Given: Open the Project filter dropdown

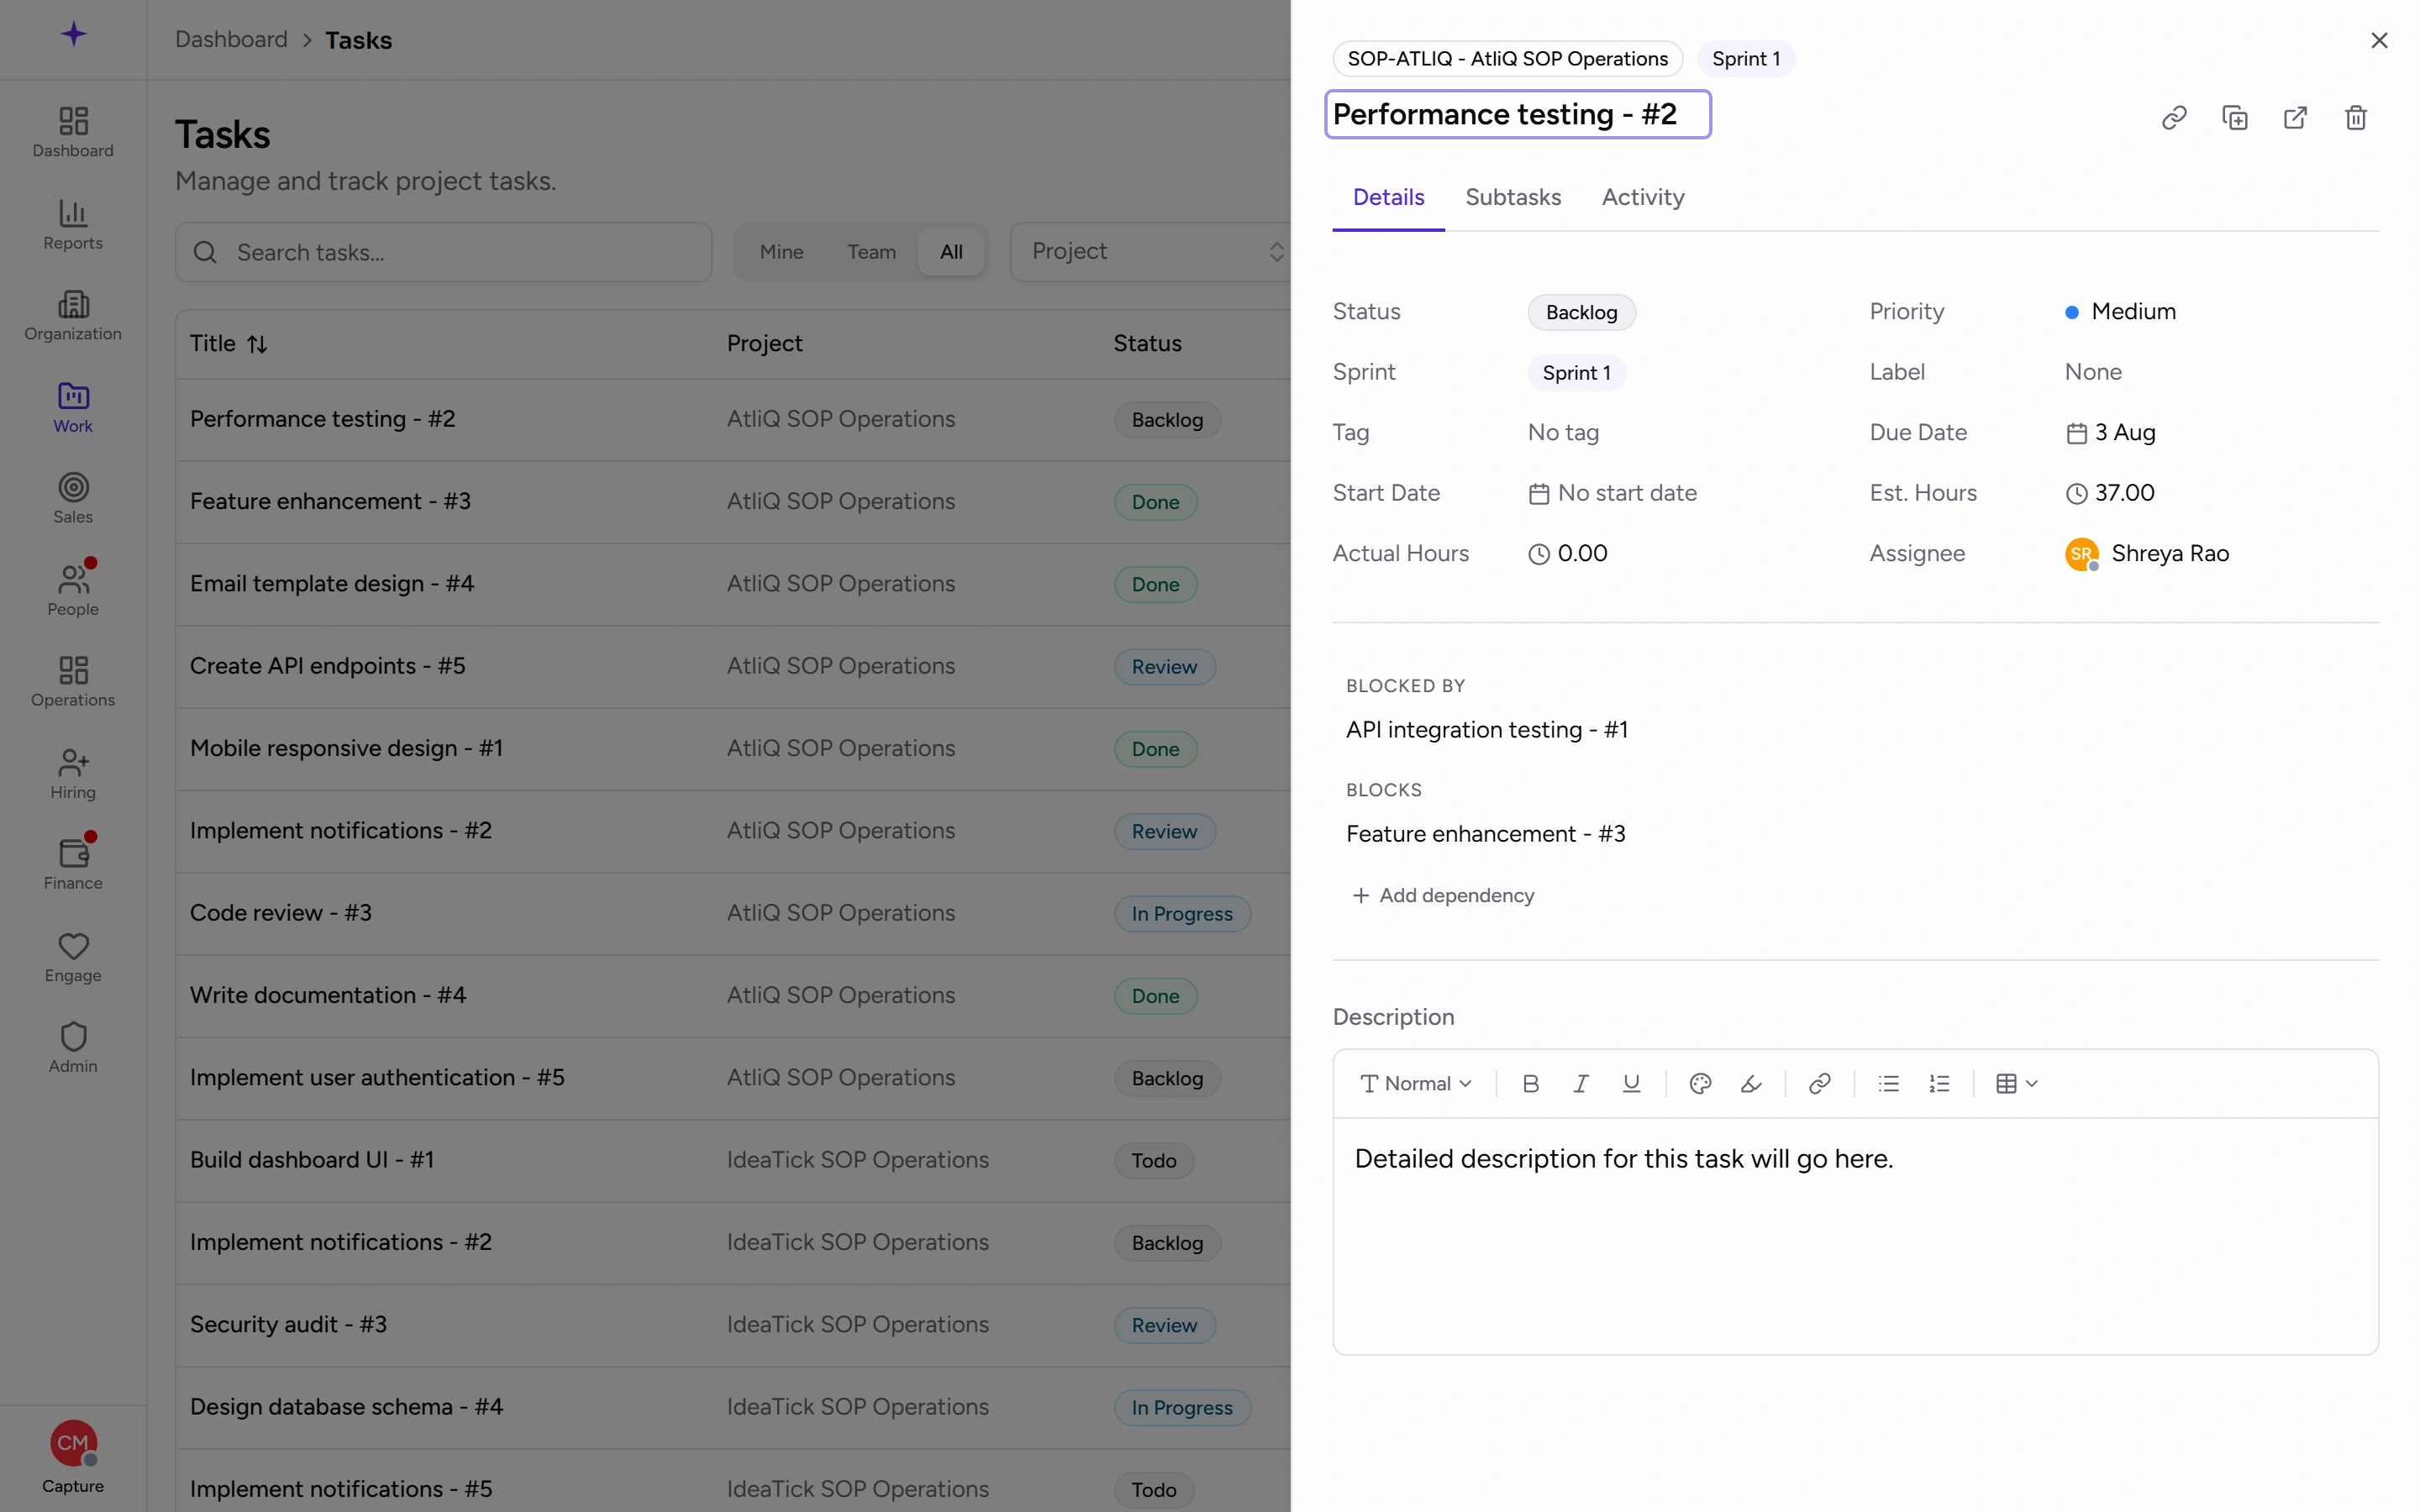Looking at the screenshot, I should coord(1152,252).
